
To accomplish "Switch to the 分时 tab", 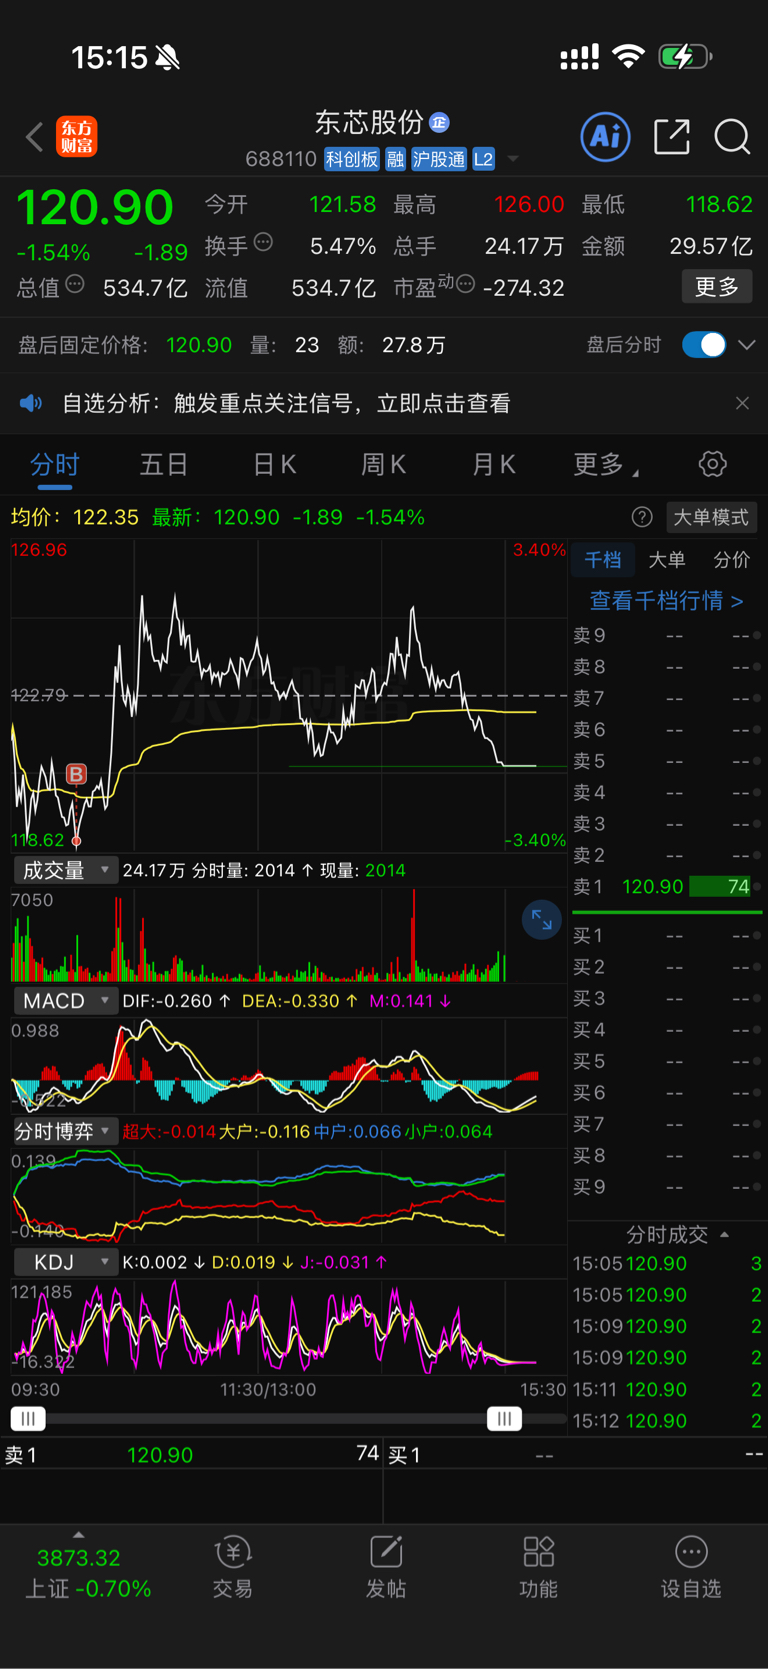I will point(54,464).
